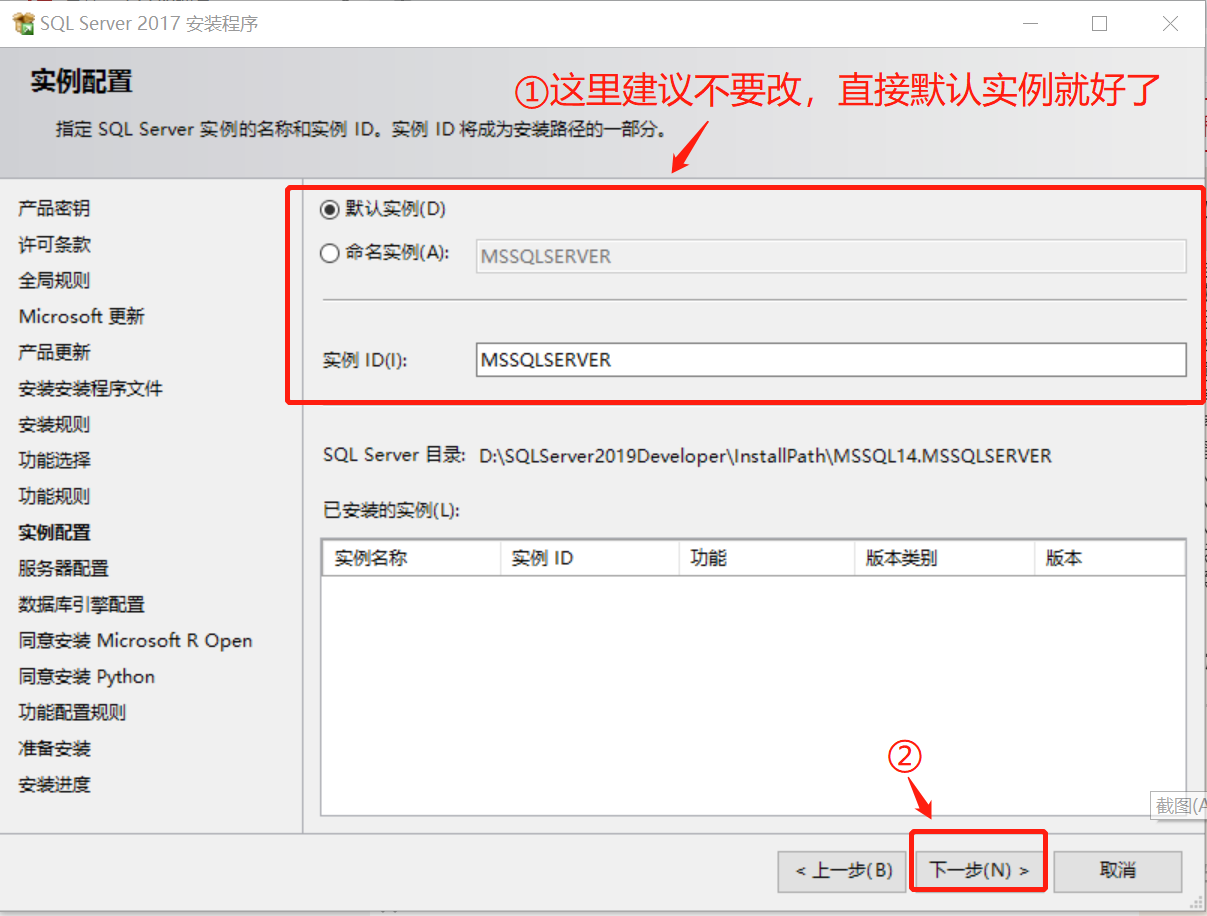1207x916 pixels.
Task: Cancel setup with 取消 button
Action: [1118, 871]
